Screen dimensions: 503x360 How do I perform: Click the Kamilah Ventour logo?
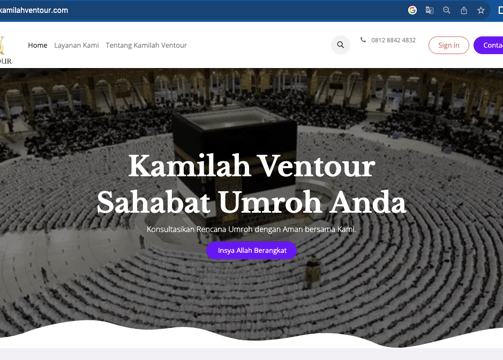[5, 50]
